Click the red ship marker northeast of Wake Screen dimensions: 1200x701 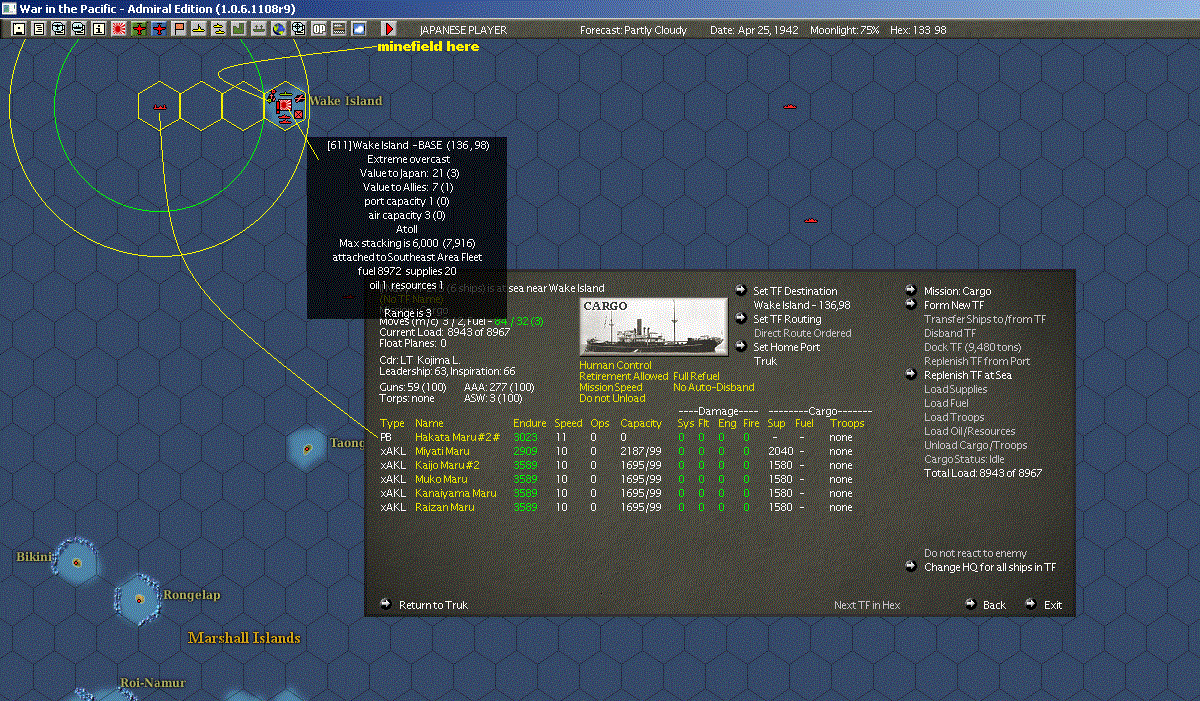click(x=789, y=105)
